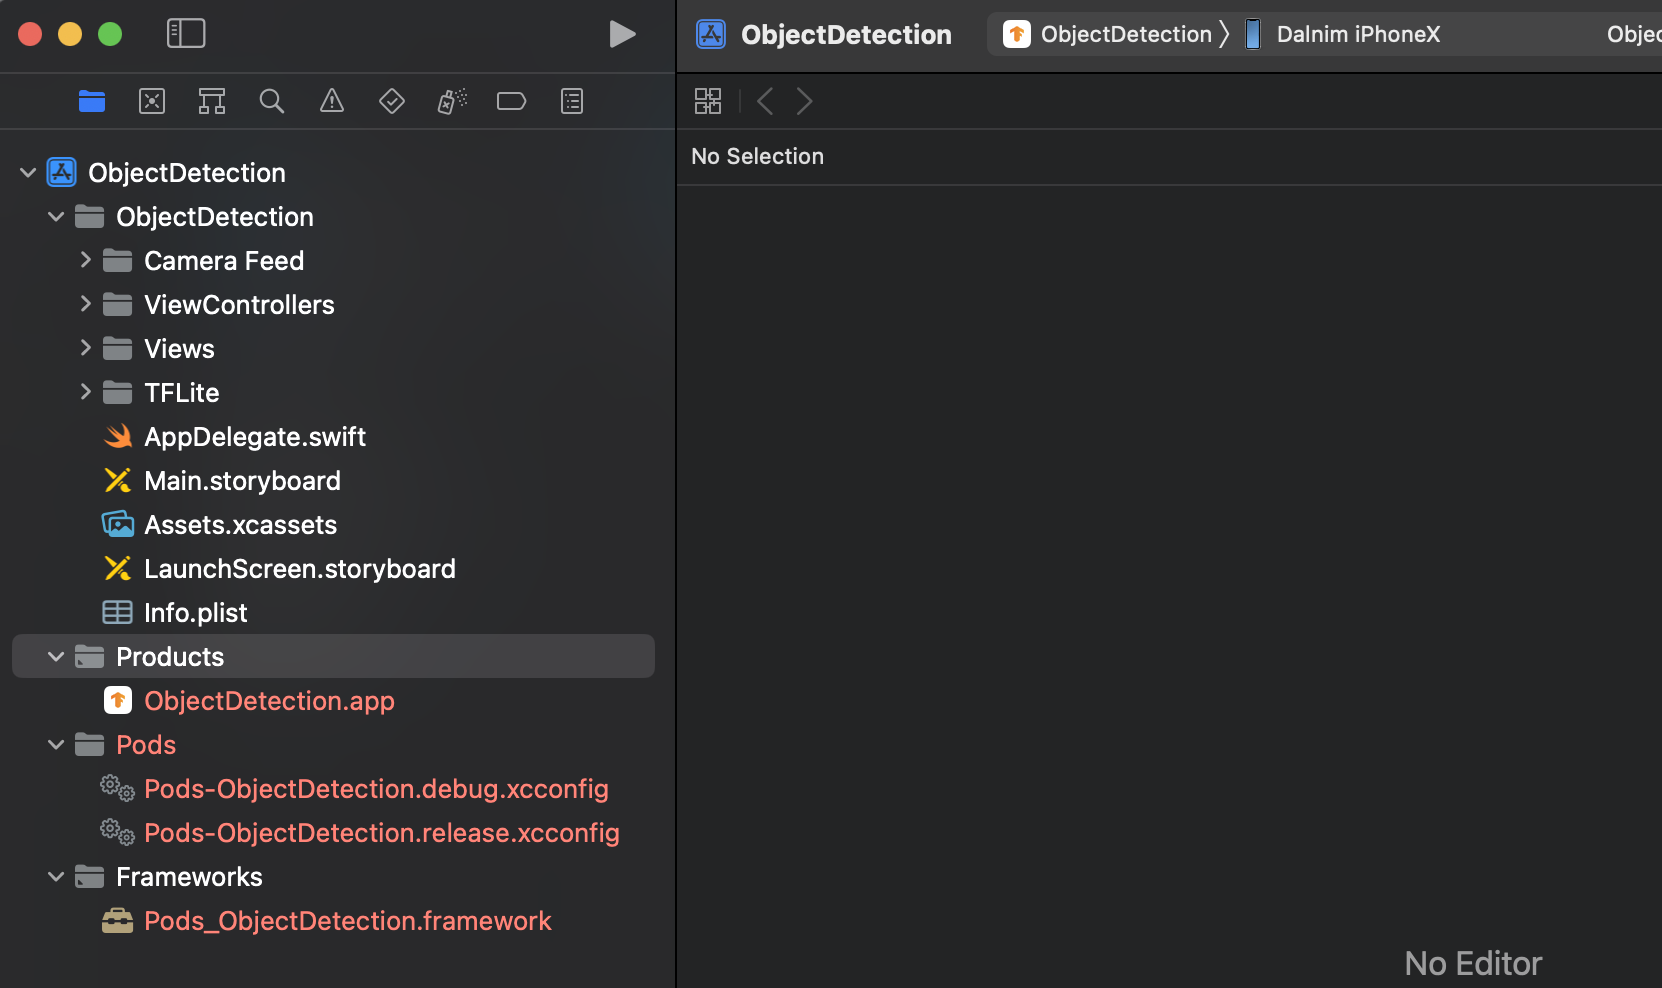
Task: Choose the Dalnim iPhoneX run destination
Action: coord(1358,34)
